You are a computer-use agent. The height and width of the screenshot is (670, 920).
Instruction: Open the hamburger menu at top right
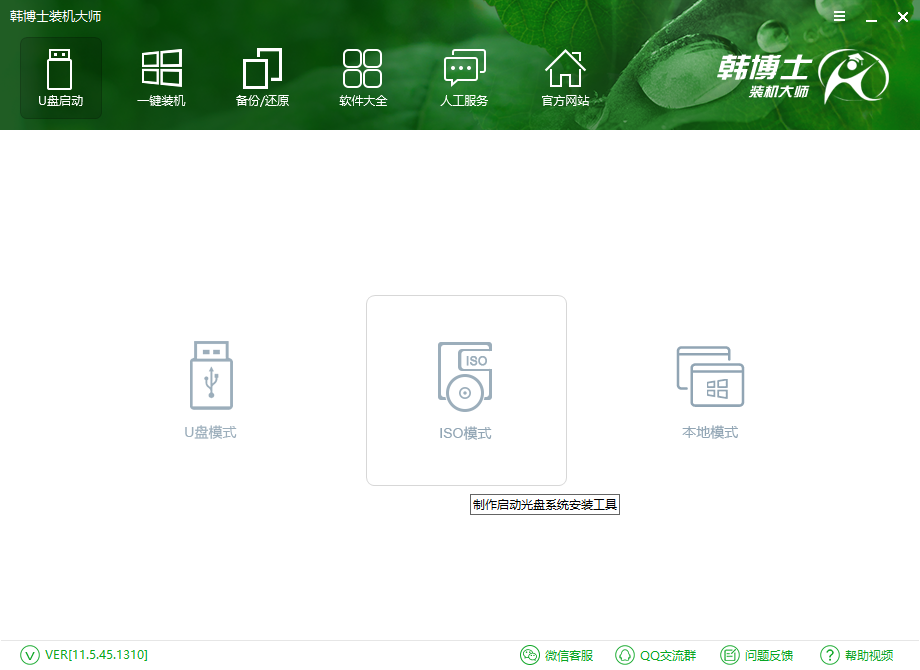click(839, 16)
